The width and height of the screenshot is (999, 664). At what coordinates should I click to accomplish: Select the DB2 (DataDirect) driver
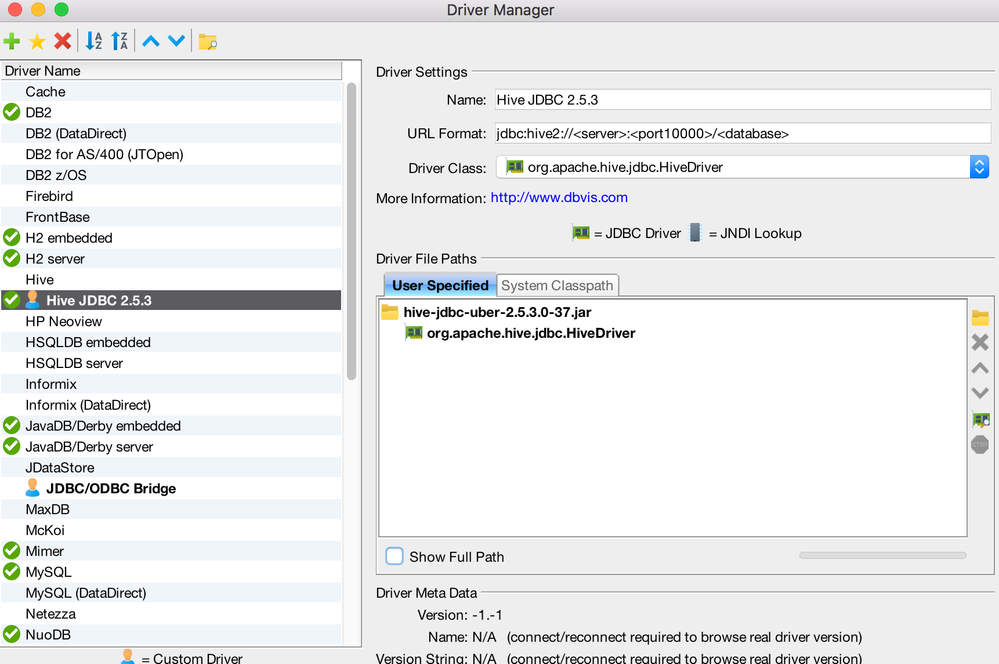pos(171,133)
